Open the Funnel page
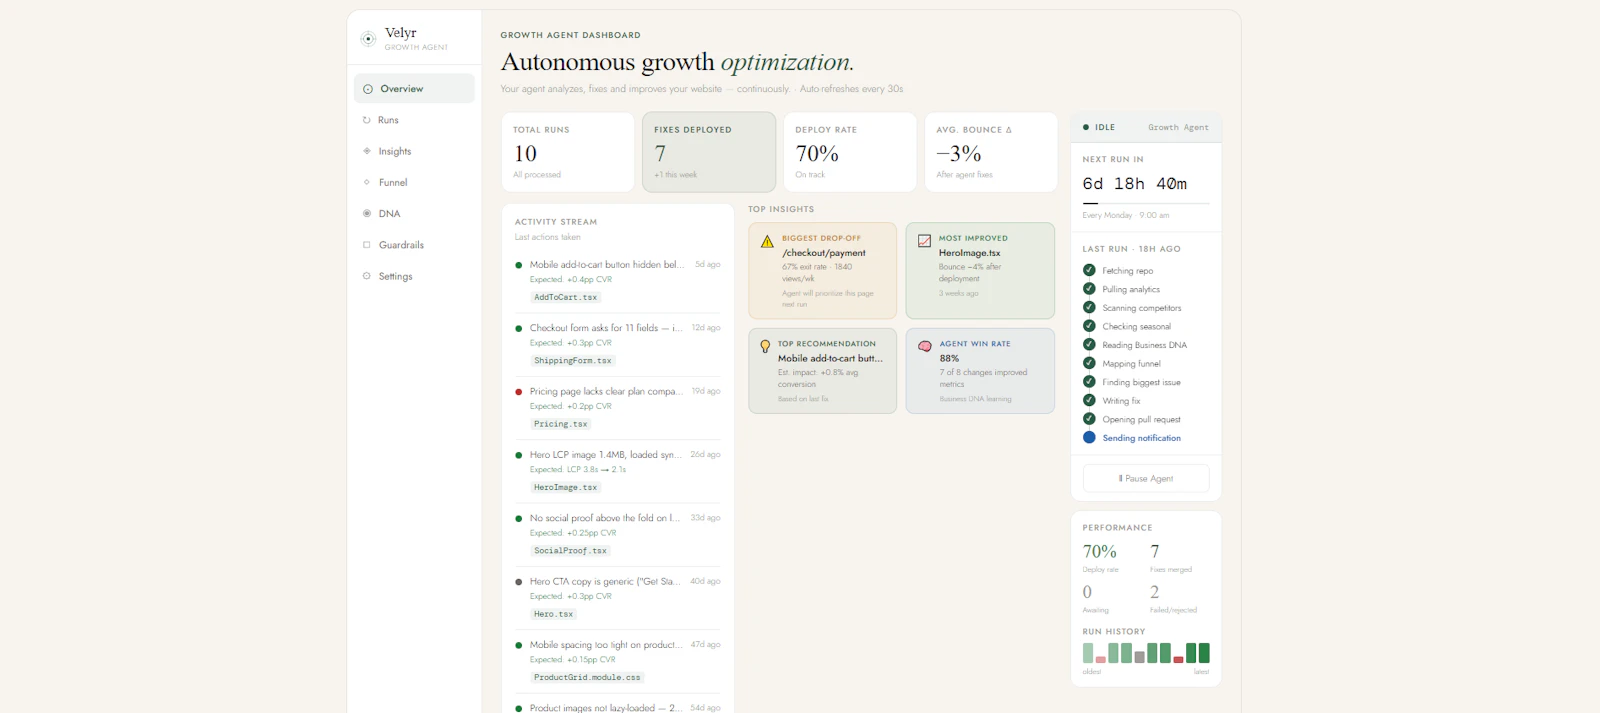1600x713 pixels. pyautogui.click(x=414, y=183)
